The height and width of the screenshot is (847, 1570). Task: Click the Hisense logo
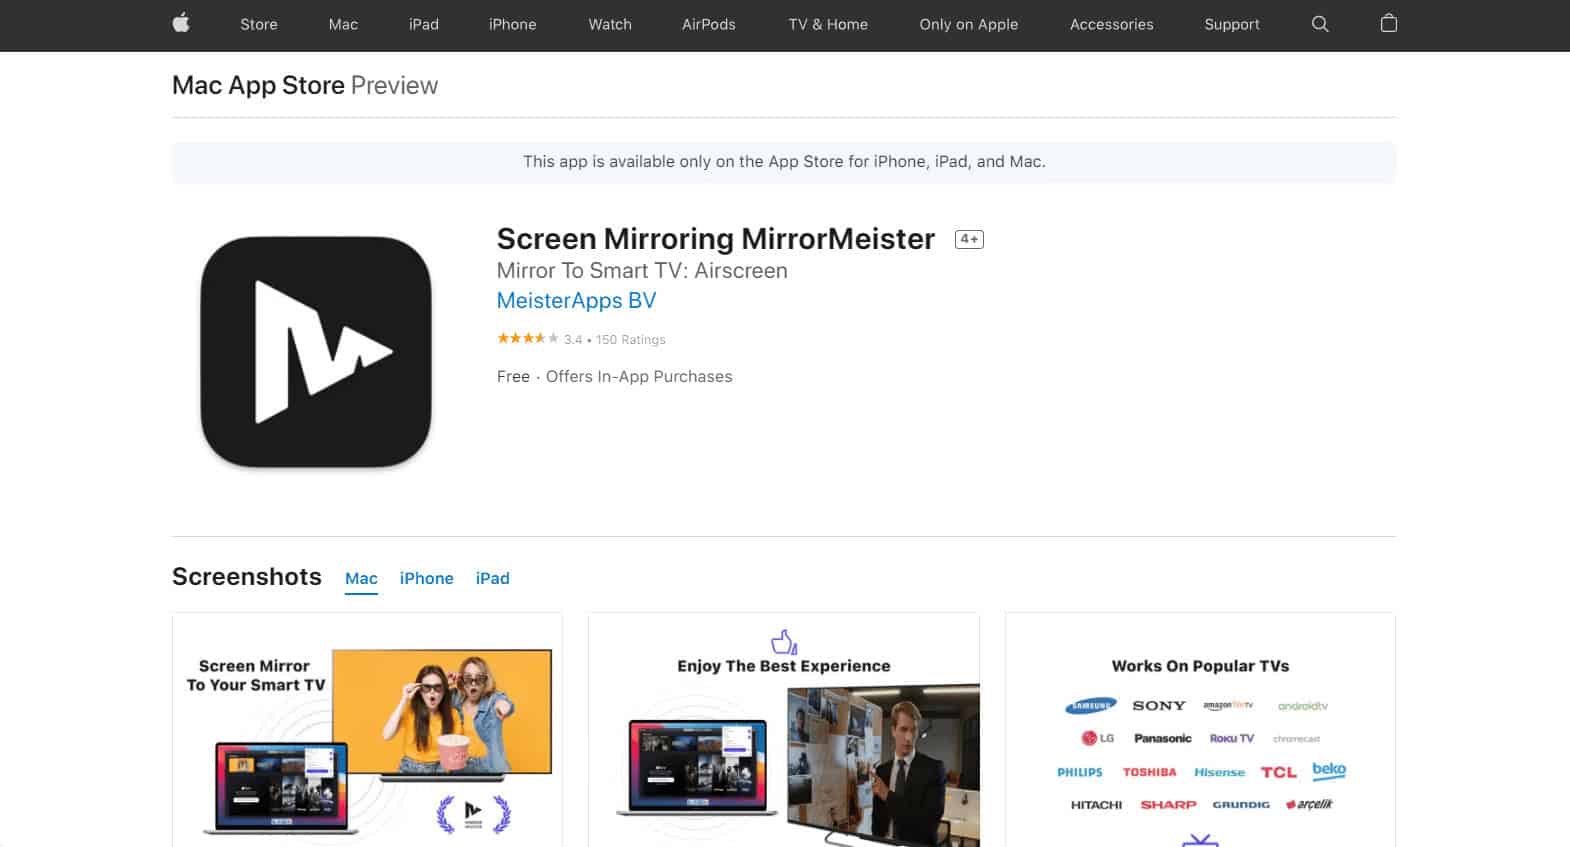click(1220, 772)
